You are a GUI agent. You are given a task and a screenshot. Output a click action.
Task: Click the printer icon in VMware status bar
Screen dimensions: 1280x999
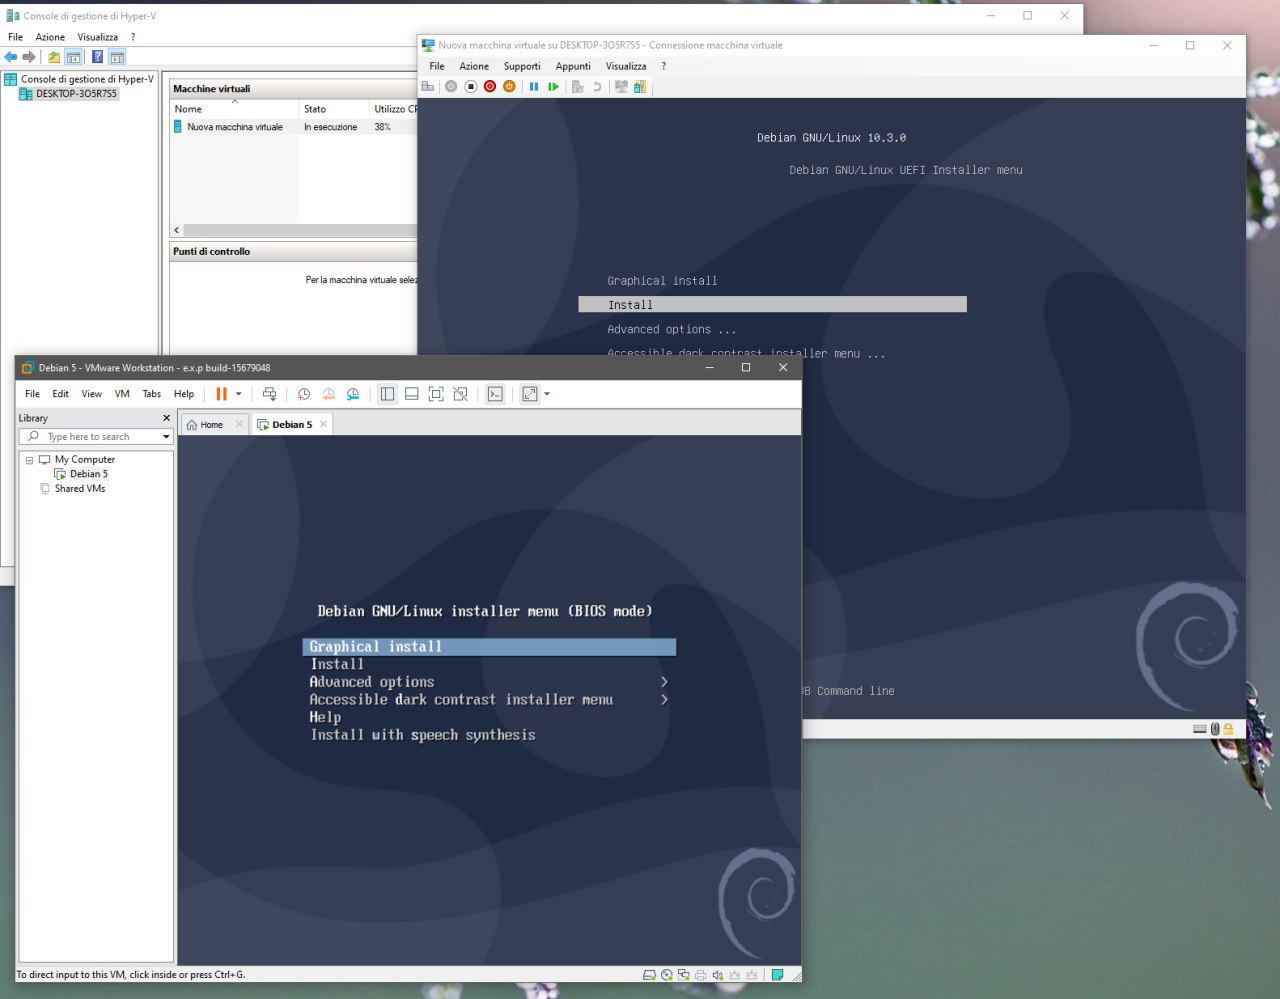tap(700, 975)
